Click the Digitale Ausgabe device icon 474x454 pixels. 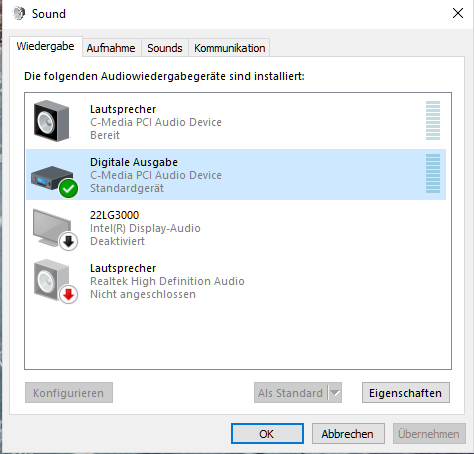[54, 181]
